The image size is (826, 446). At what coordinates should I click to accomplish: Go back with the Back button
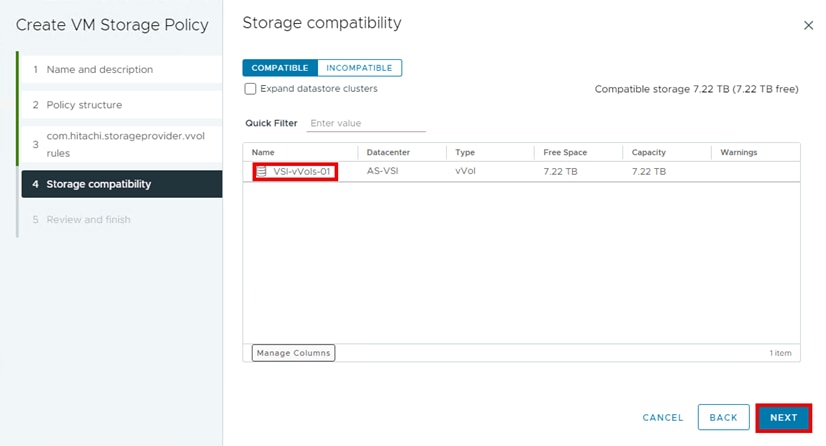point(723,418)
